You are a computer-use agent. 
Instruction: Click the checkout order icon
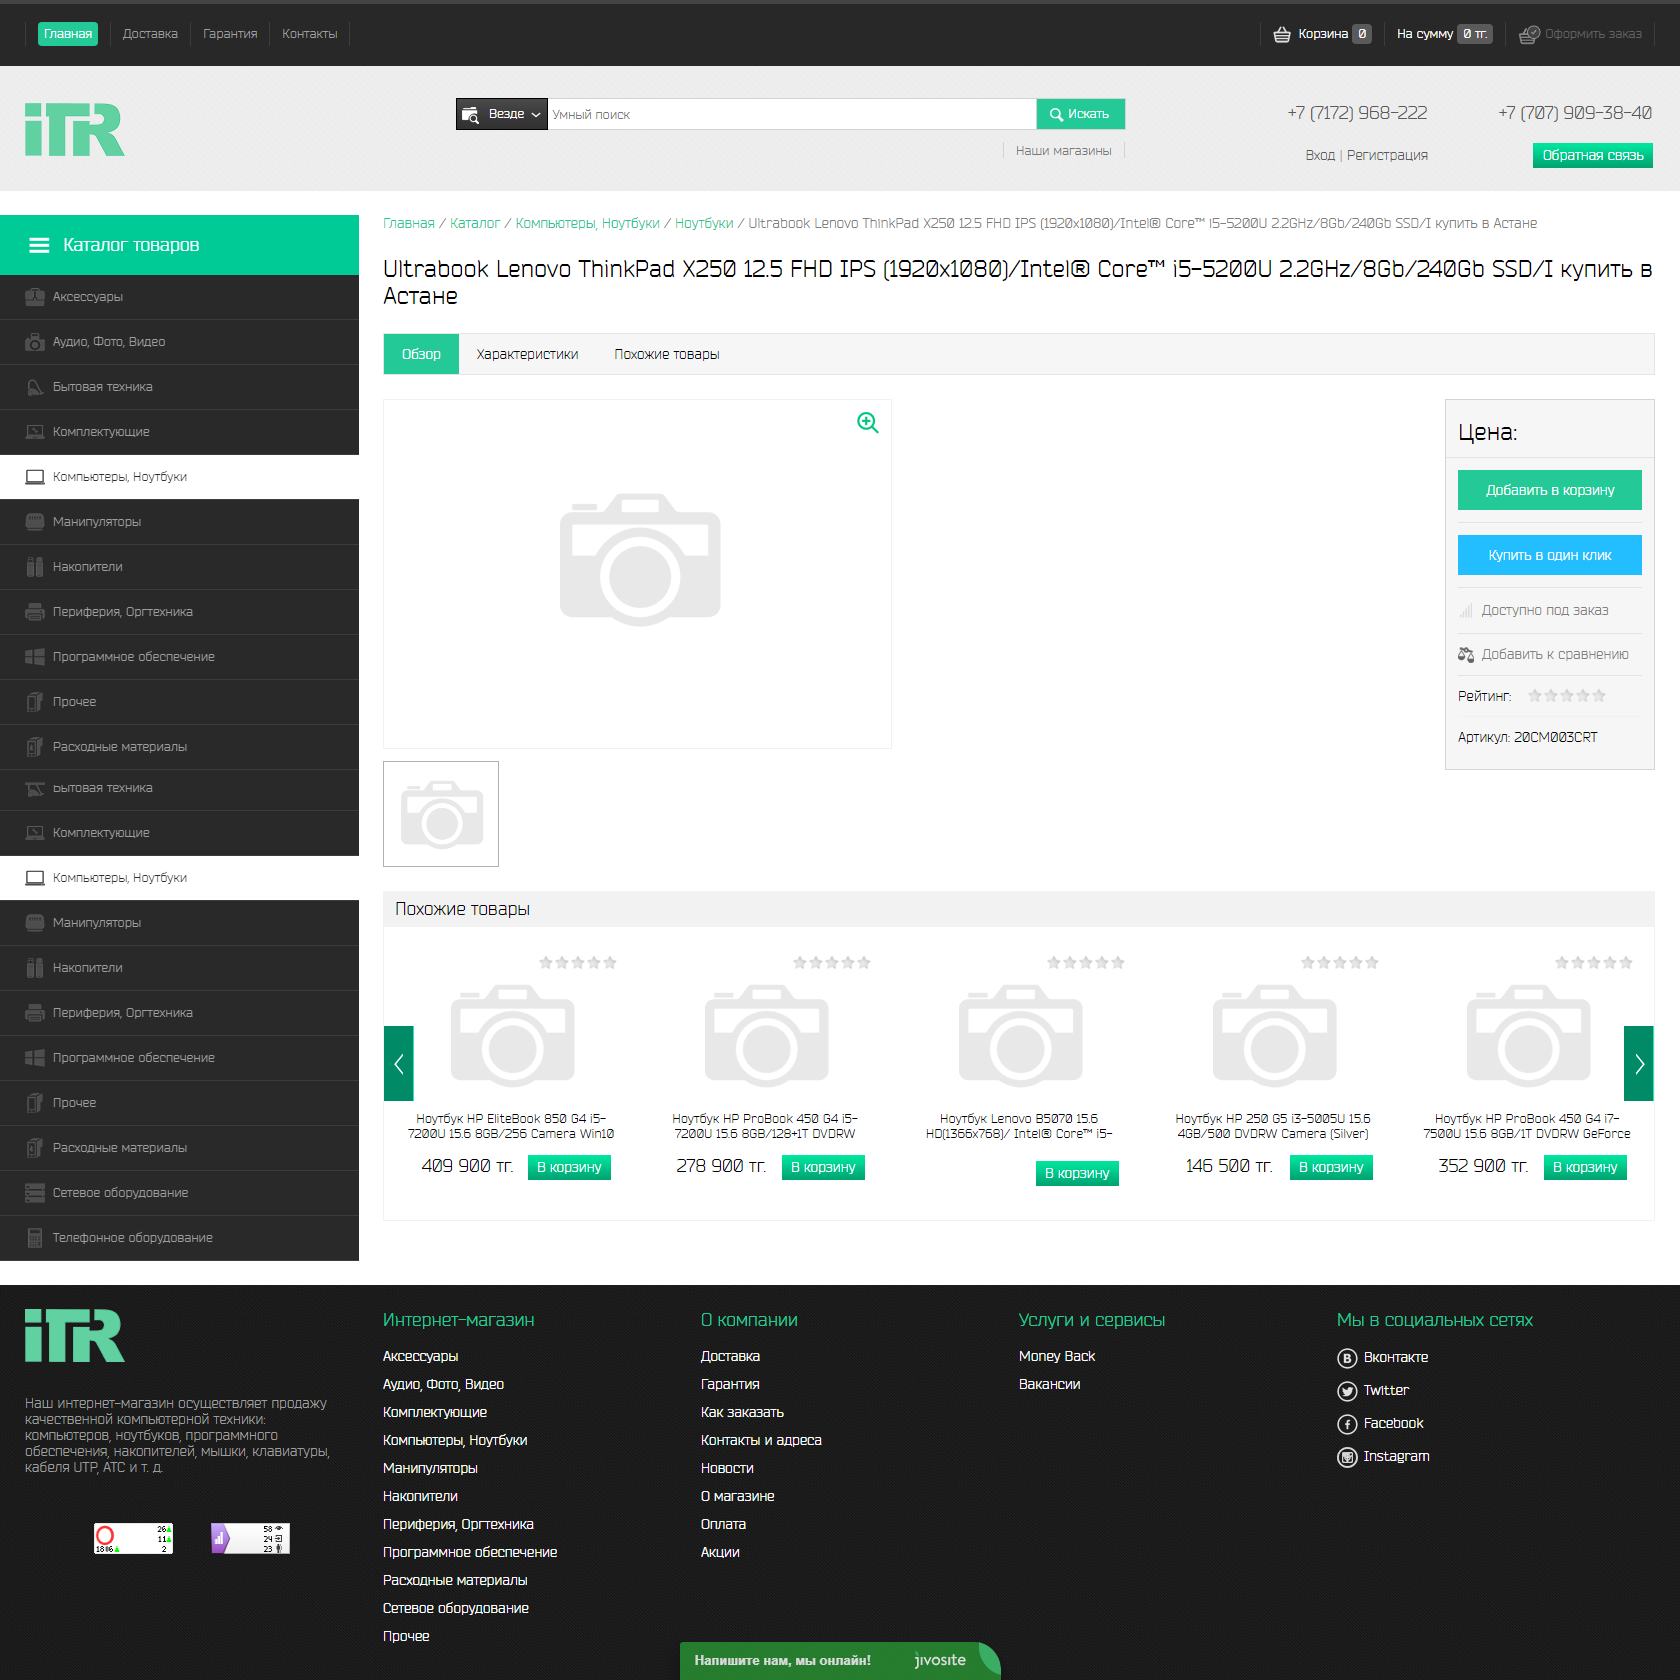point(1529,34)
